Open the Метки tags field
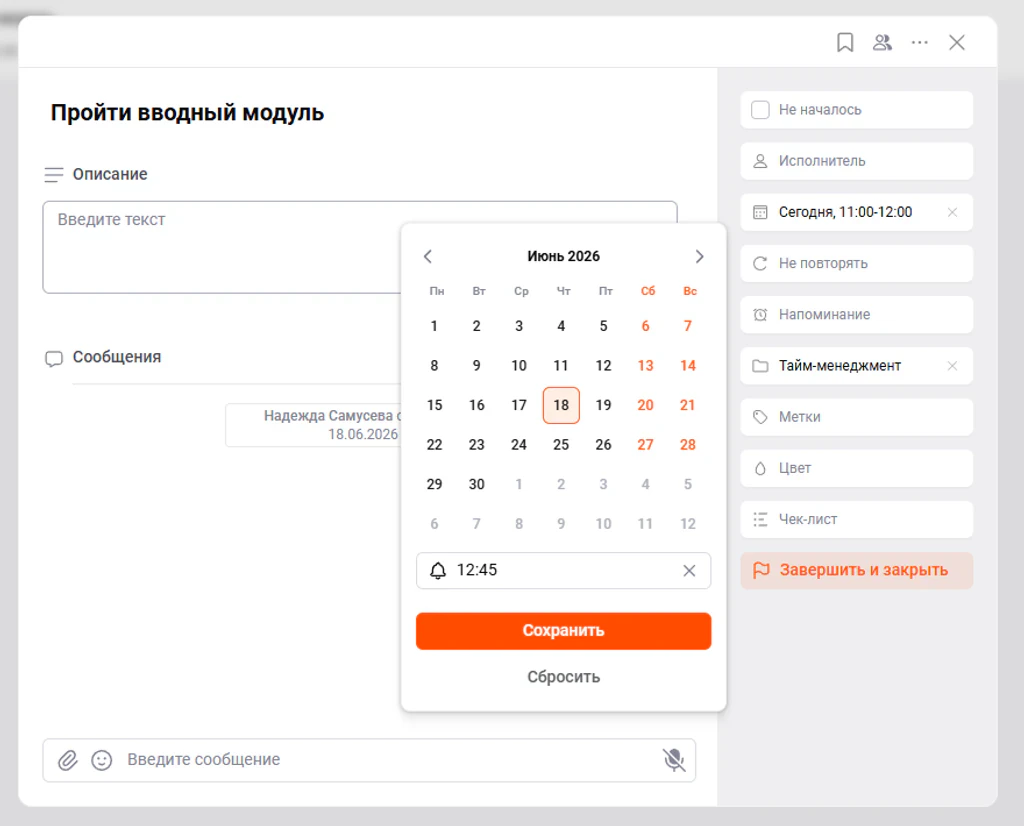Viewport: 1024px width, 826px height. coord(857,417)
